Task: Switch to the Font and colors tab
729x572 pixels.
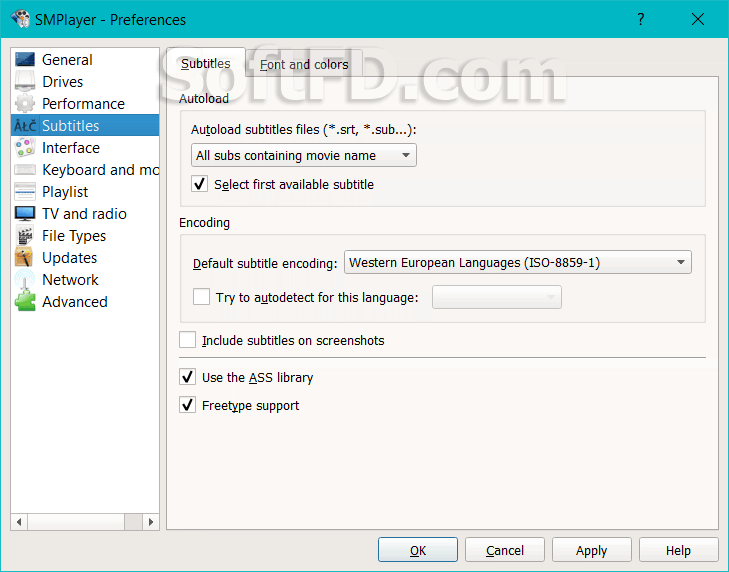Action: pos(304,64)
